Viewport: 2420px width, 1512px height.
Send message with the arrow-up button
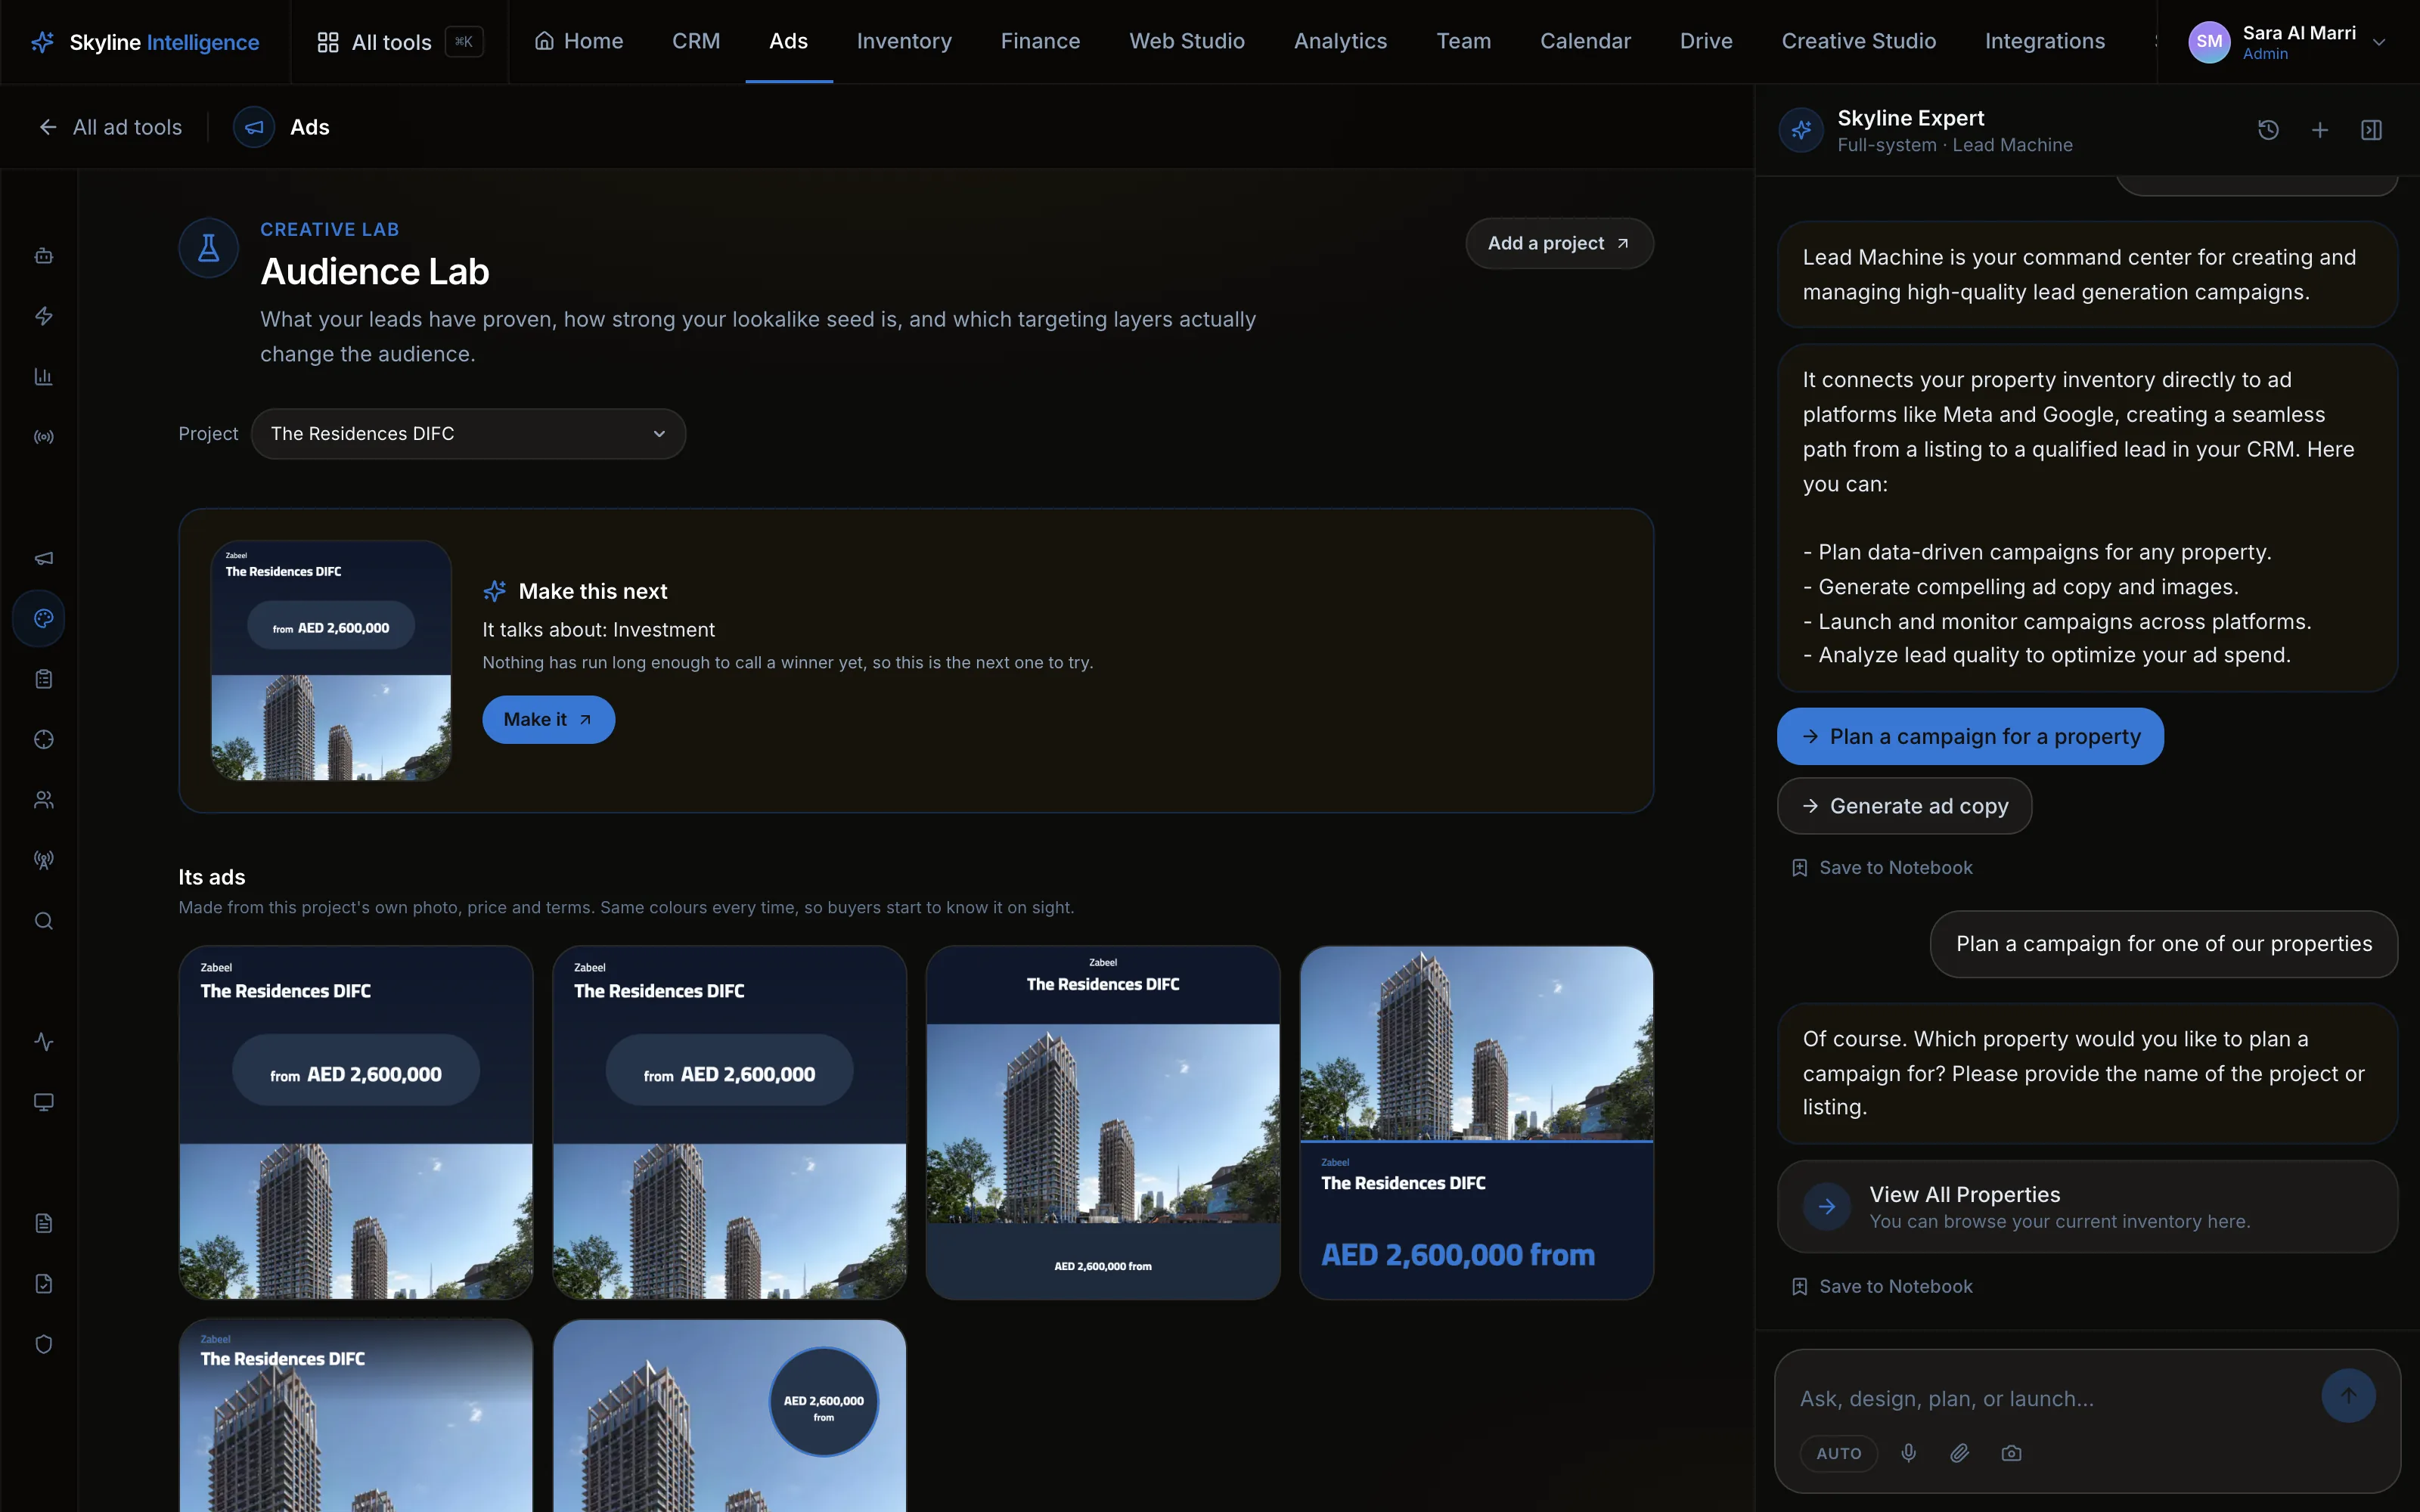point(2348,1395)
